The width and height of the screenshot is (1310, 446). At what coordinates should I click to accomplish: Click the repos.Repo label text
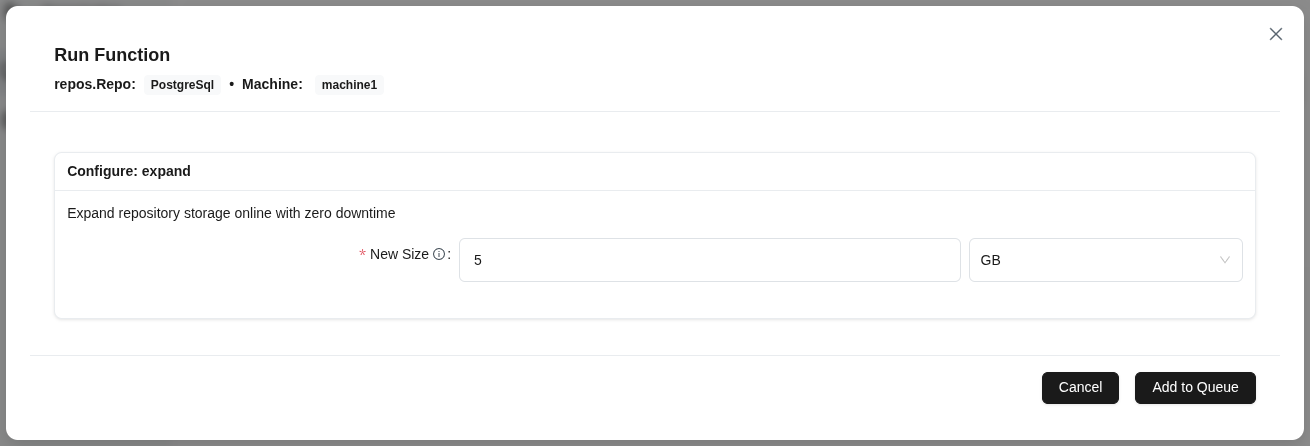coord(95,84)
